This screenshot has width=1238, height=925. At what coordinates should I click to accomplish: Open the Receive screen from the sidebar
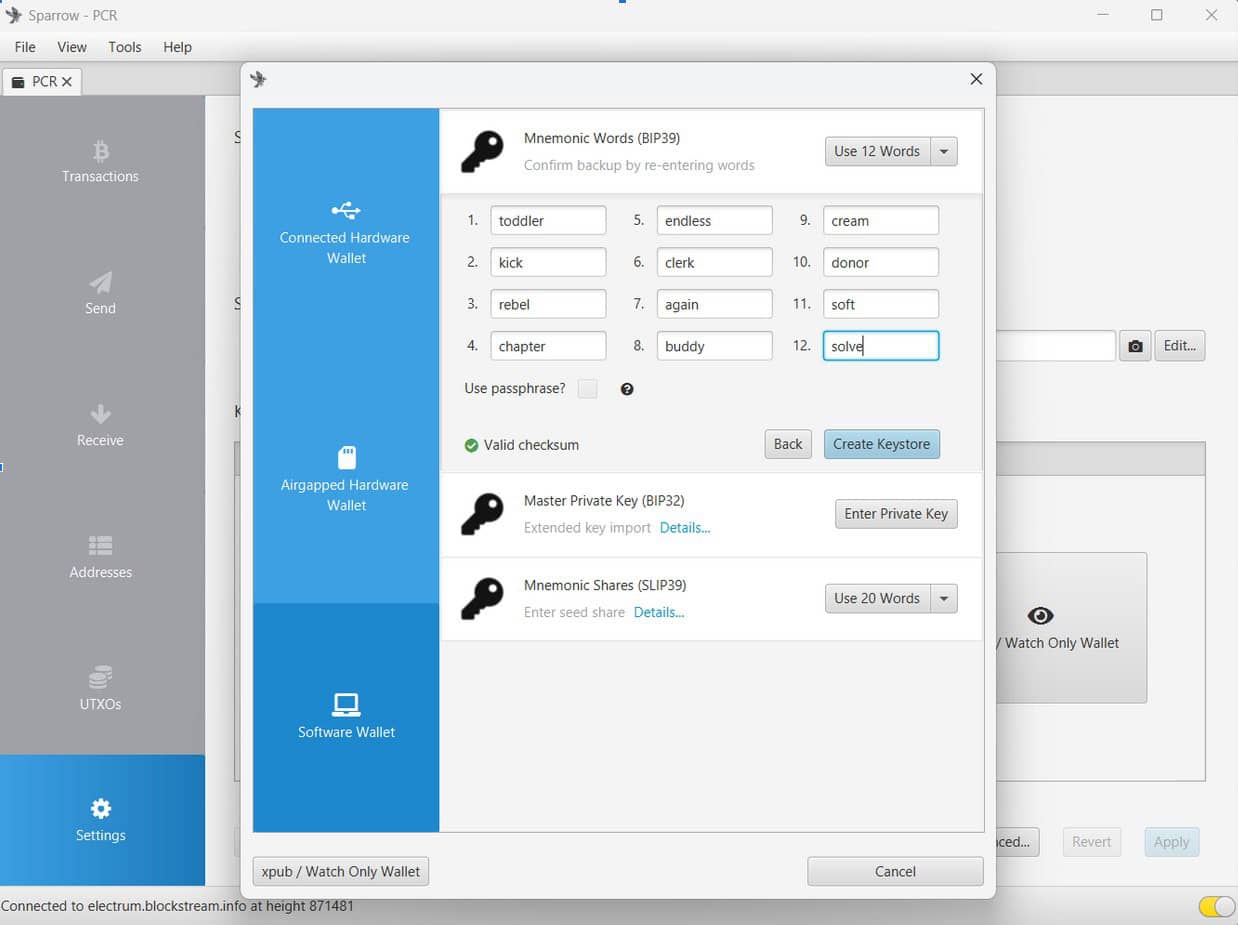coord(100,428)
